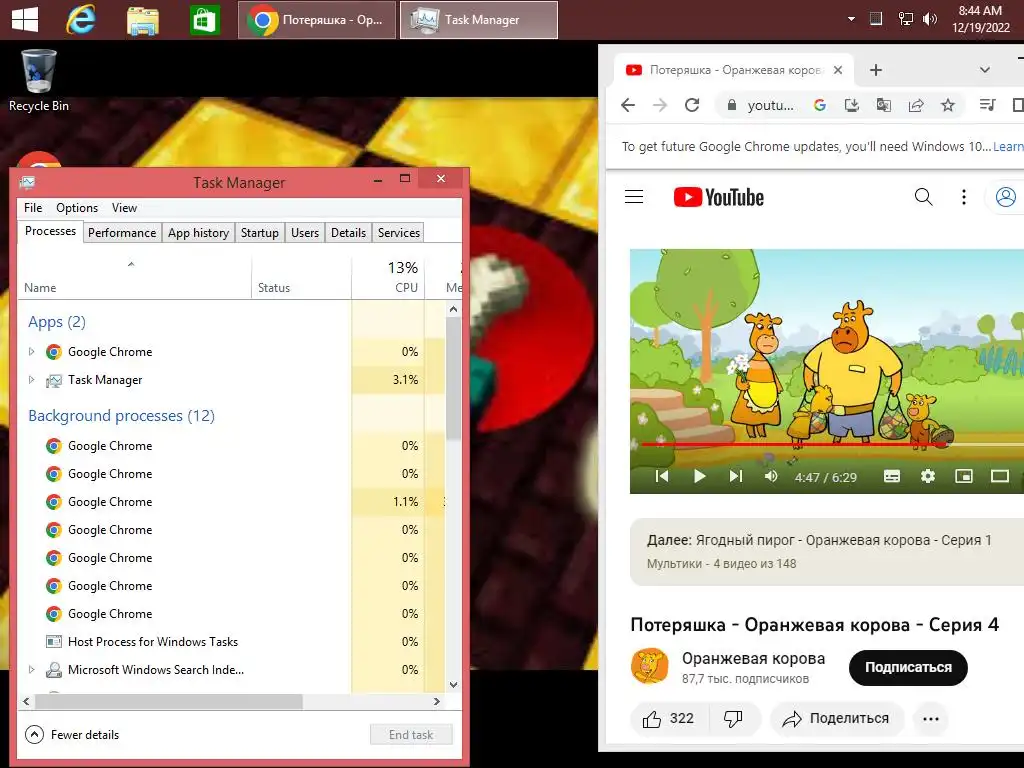Skip to next video
The width and height of the screenshot is (1024, 768).
[x=736, y=476]
